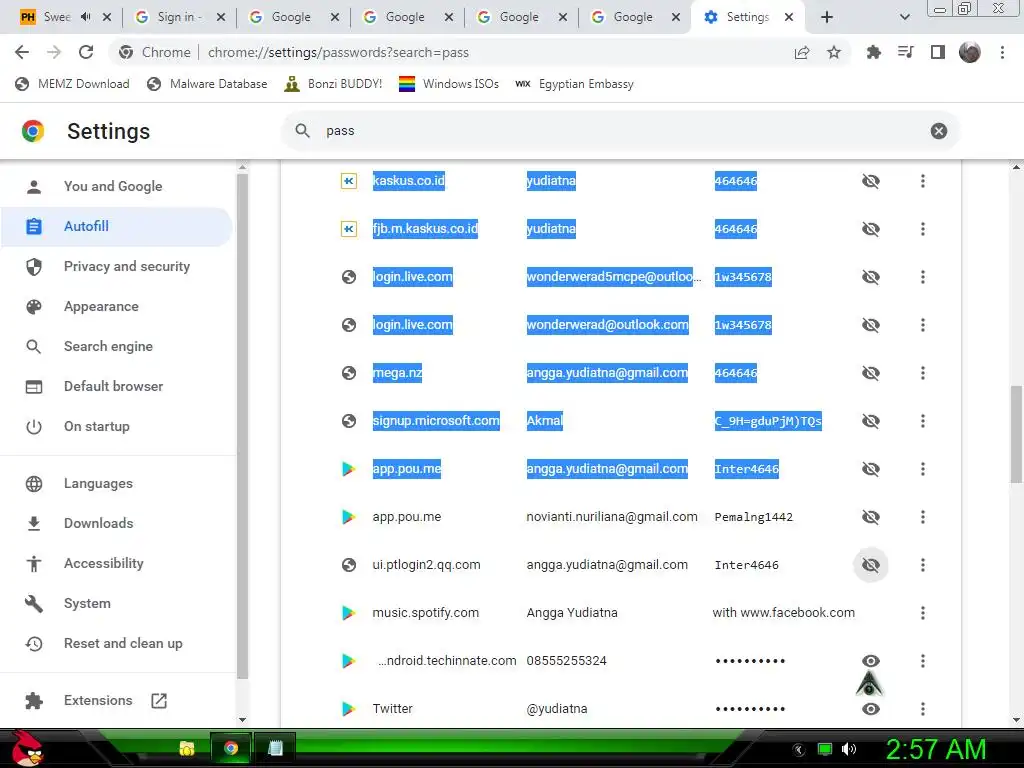Viewport: 1024px width, 768px height.
Task: Hide password for kaskus.co.id entry
Action: click(x=871, y=181)
